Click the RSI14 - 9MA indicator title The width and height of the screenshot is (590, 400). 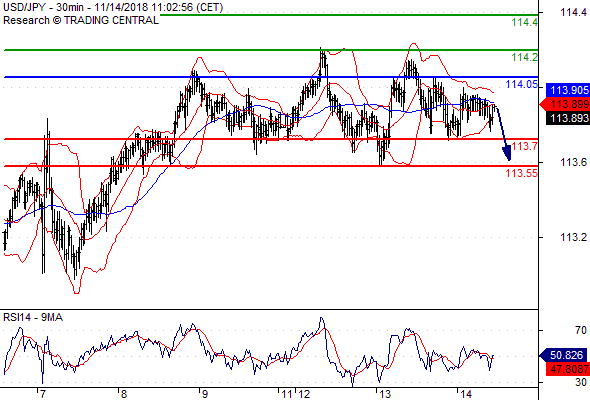click(33, 318)
